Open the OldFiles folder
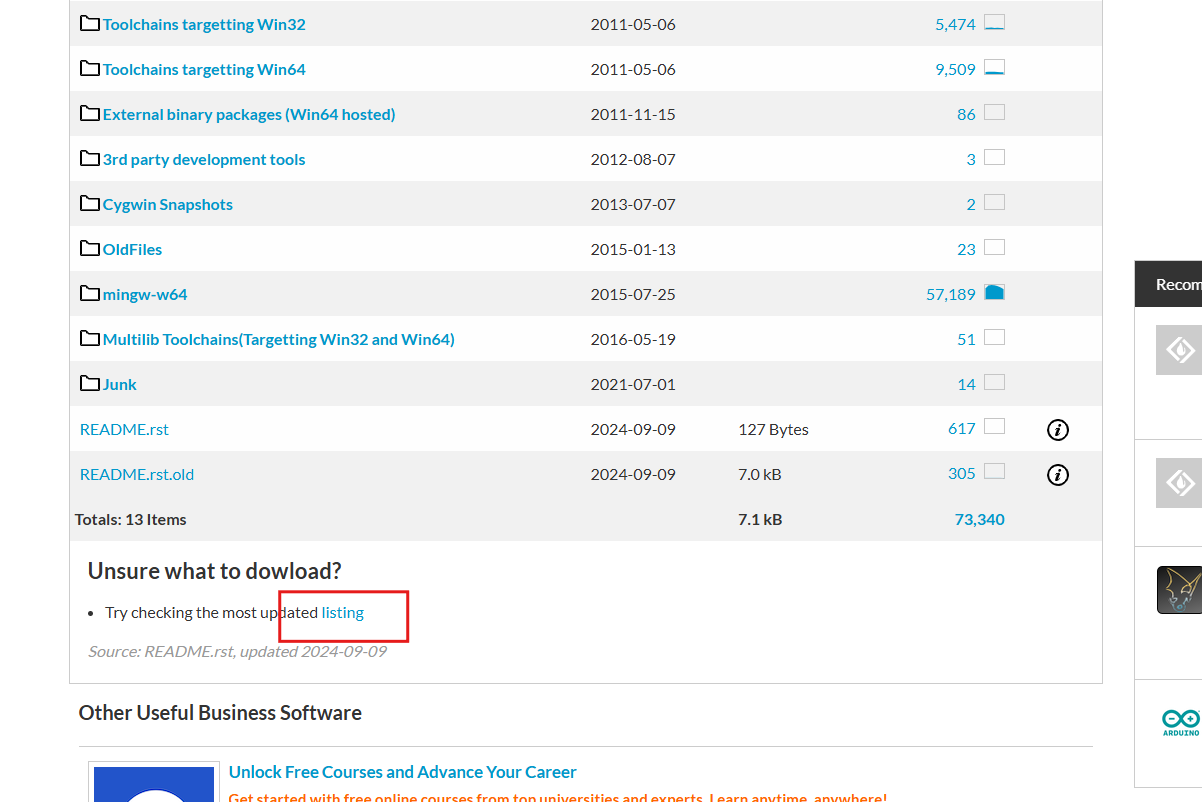 click(x=132, y=249)
